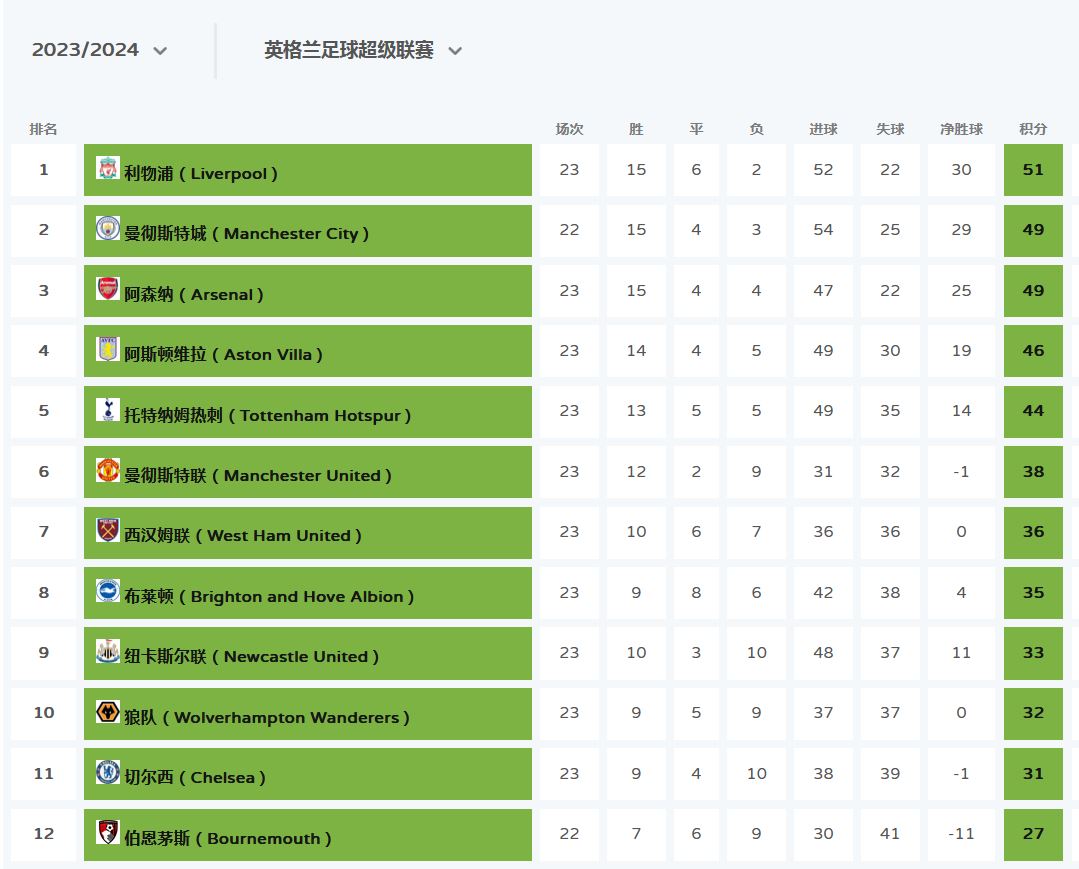Click the West Ham United badge

108,531
